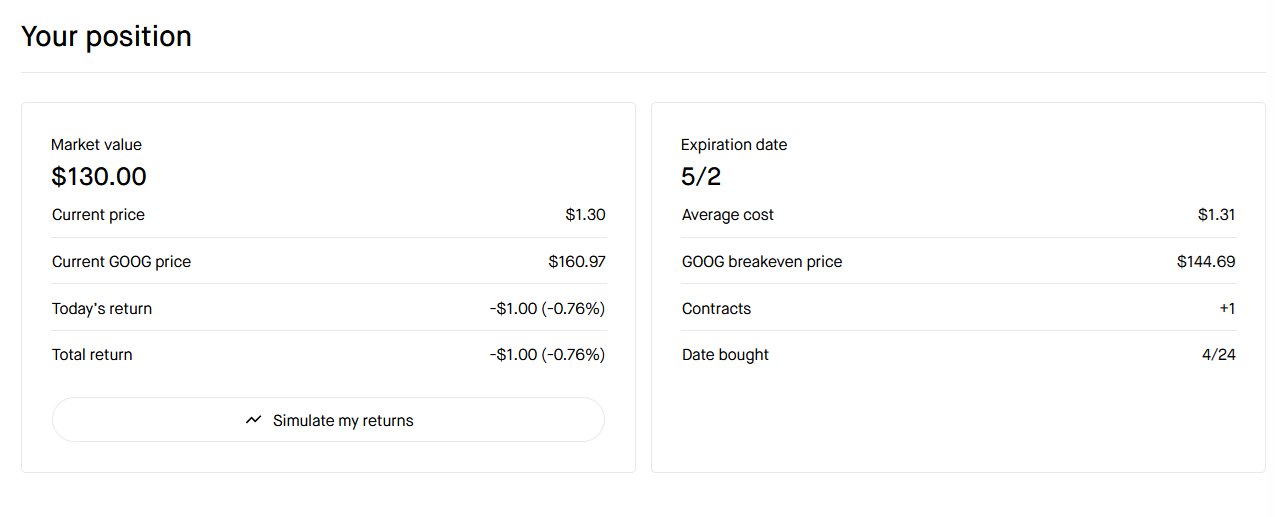Image resolution: width=1275 pixels, height=517 pixels.
Task: Click the Your position heading
Action: click(106, 37)
